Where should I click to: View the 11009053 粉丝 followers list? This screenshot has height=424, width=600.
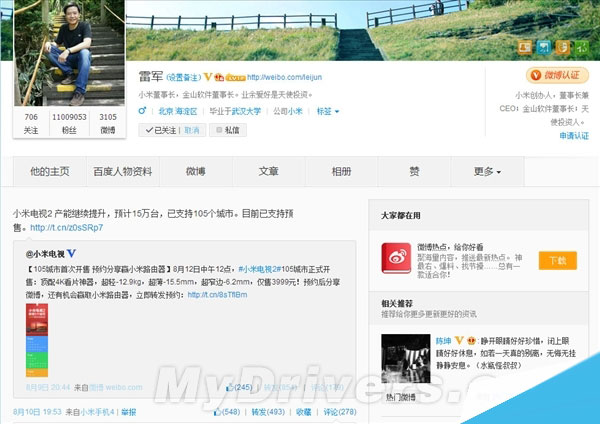pyautogui.click(x=69, y=123)
